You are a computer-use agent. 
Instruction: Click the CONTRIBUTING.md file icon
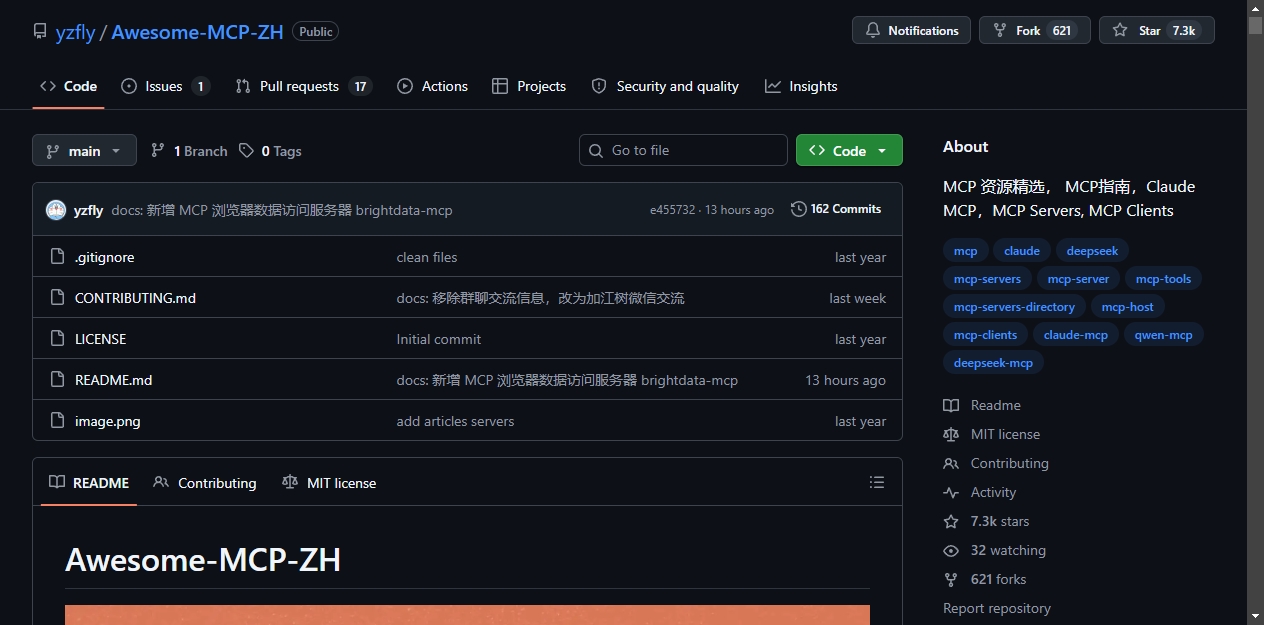tap(57, 298)
